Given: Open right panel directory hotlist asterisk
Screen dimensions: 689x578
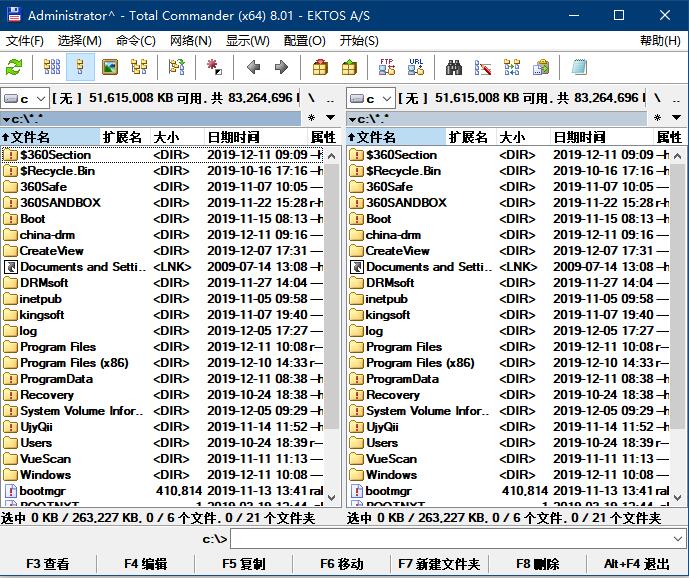Looking at the screenshot, I should click(x=657, y=118).
